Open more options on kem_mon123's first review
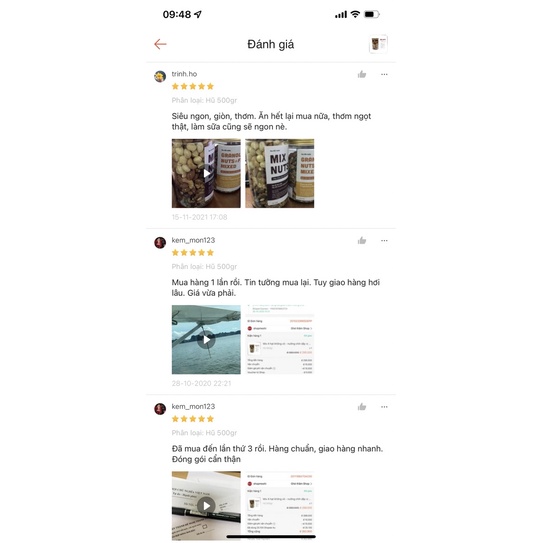 (x=384, y=241)
